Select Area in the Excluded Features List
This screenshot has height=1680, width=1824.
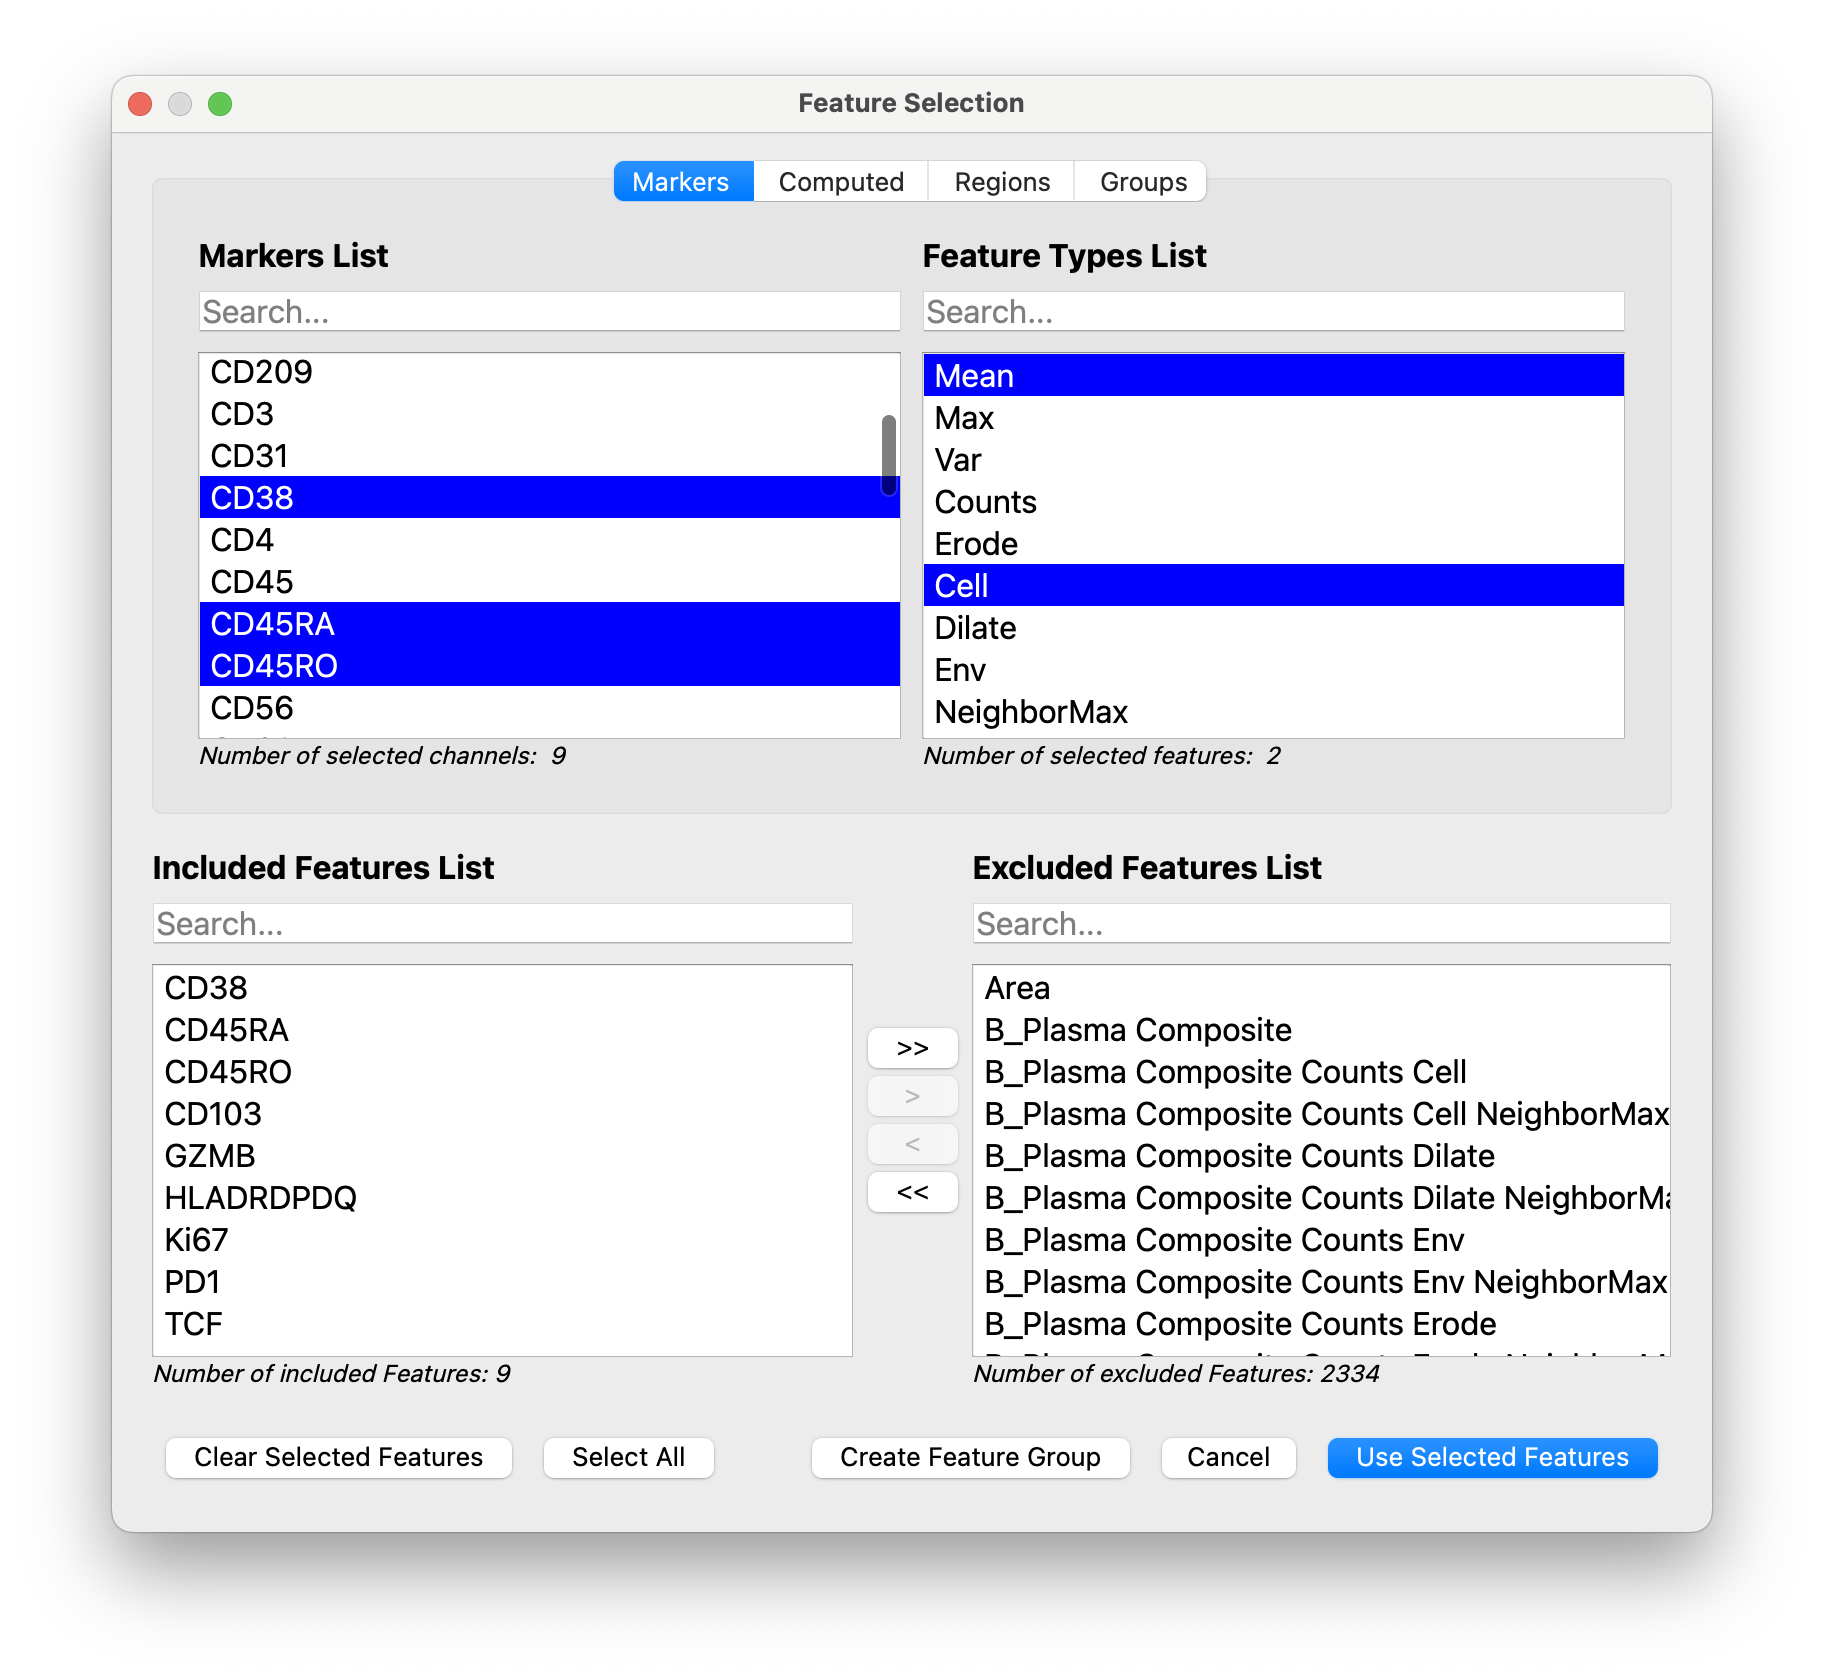1016,988
